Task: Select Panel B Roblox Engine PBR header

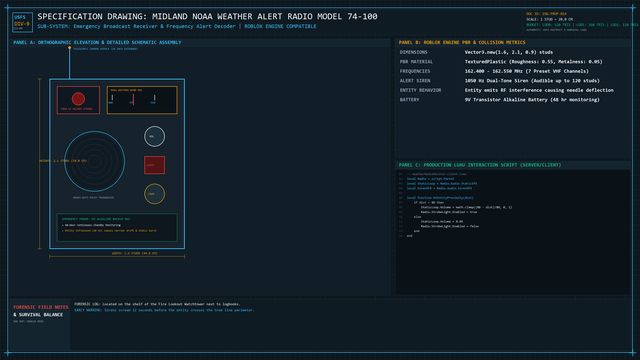Action: (462, 42)
